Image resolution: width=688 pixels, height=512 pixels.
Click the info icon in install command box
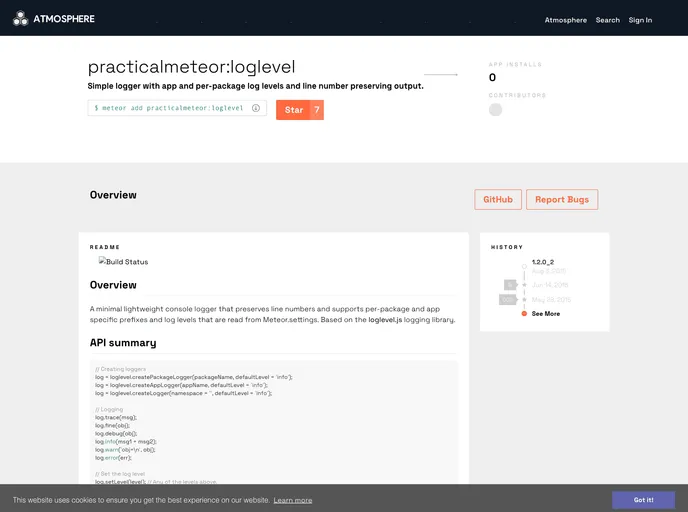point(256,108)
